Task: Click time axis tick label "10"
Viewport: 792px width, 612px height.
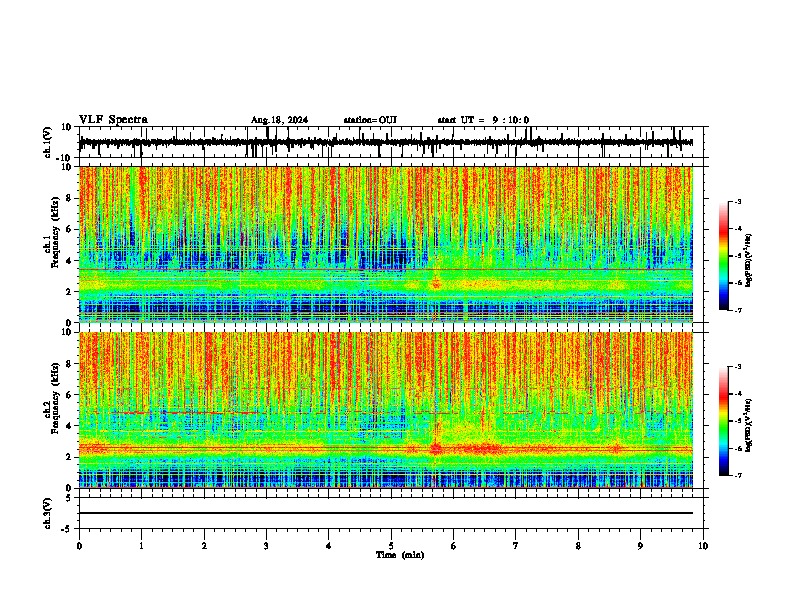Action: [703, 546]
